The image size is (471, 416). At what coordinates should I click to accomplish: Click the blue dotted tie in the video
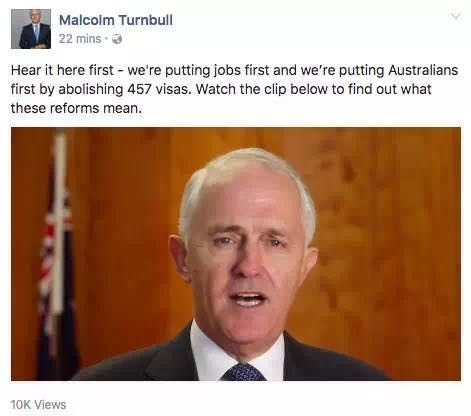(x=244, y=372)
